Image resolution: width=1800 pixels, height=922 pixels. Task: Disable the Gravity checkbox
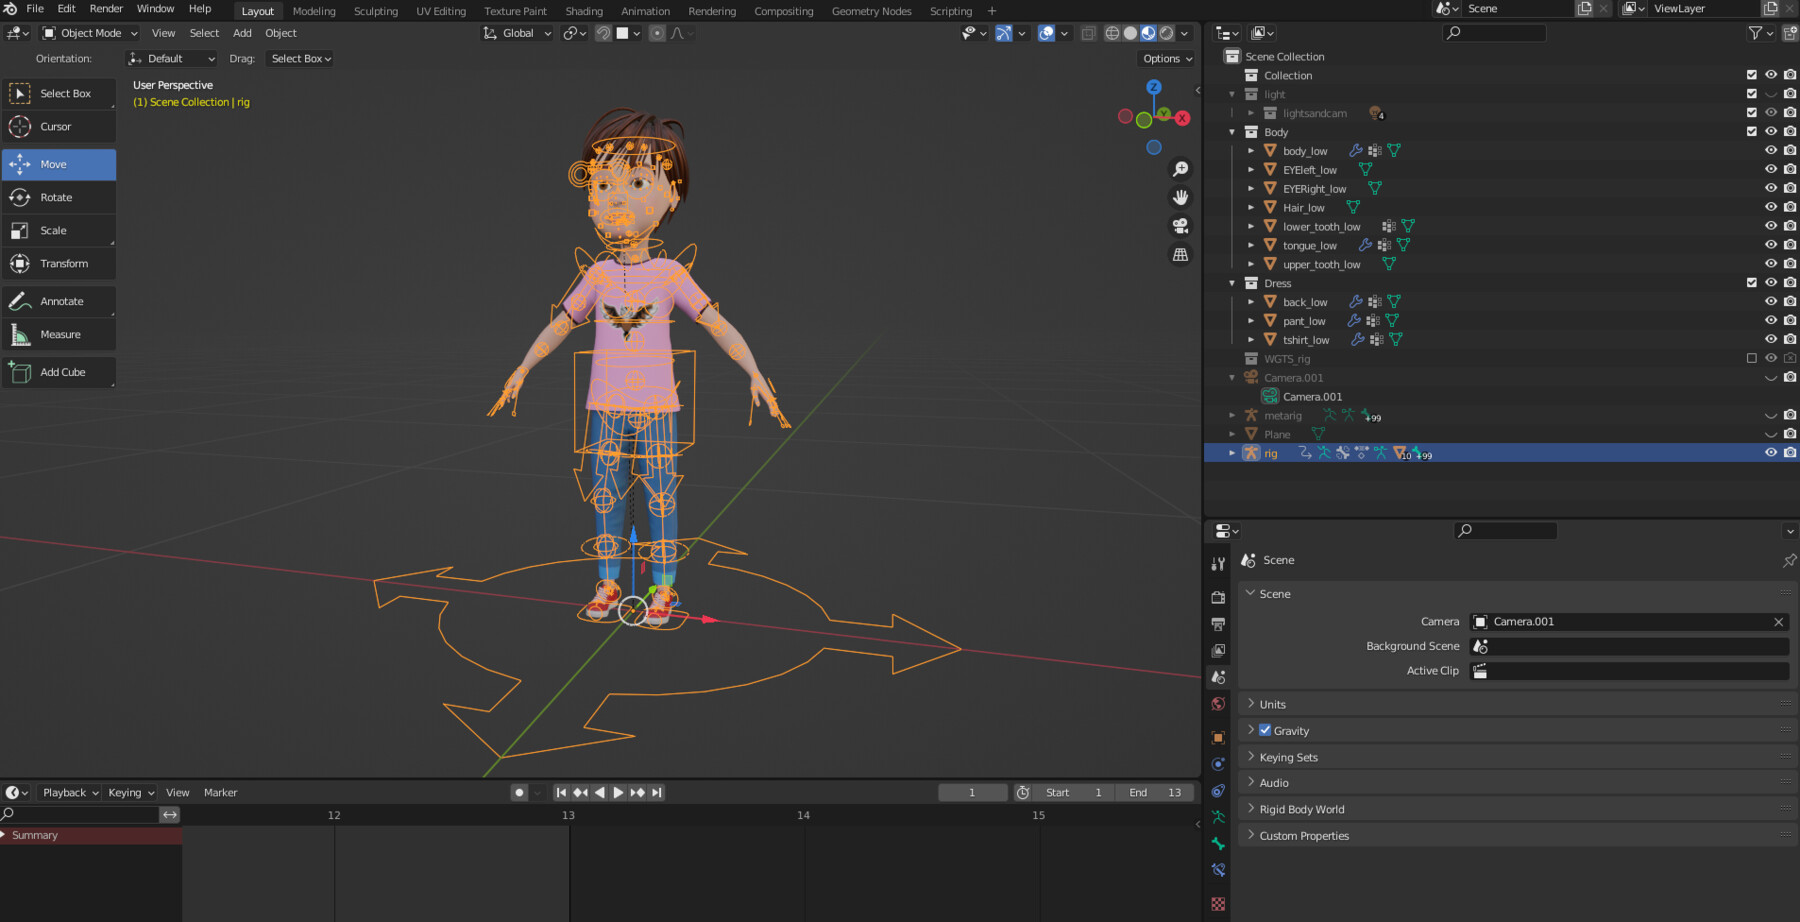click(x=1265, y=730)
